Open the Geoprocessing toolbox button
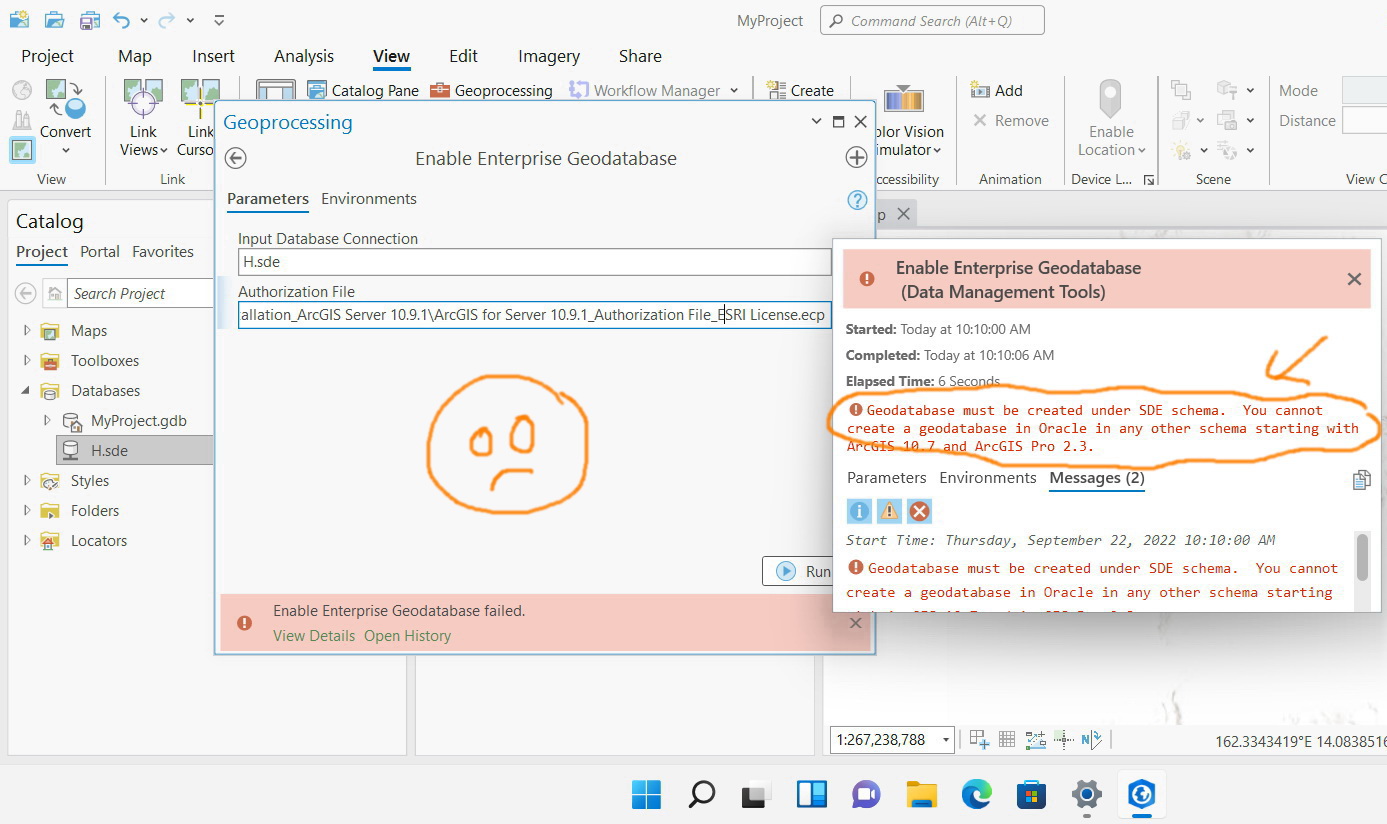 pyautogui.click(x=491, y=90)
